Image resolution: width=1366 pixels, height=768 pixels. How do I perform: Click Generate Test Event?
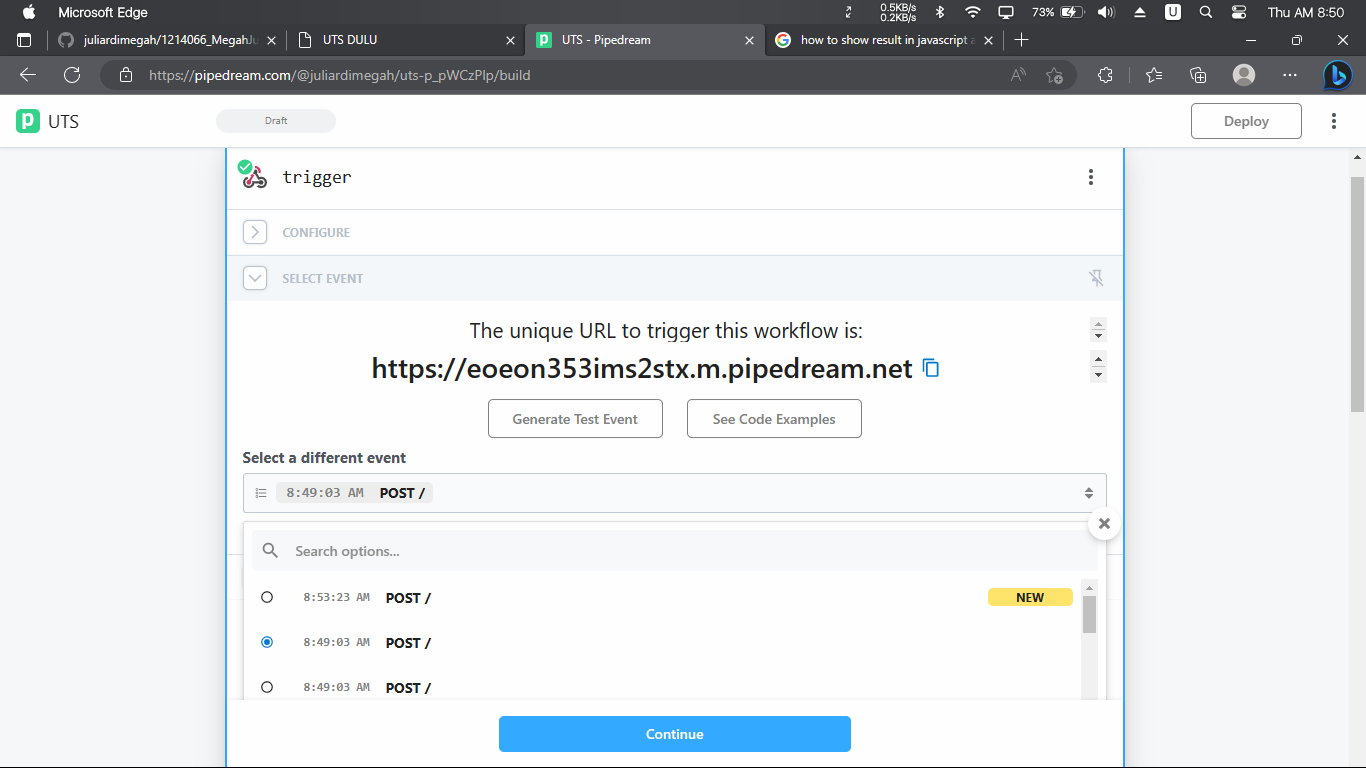point(575,419)
